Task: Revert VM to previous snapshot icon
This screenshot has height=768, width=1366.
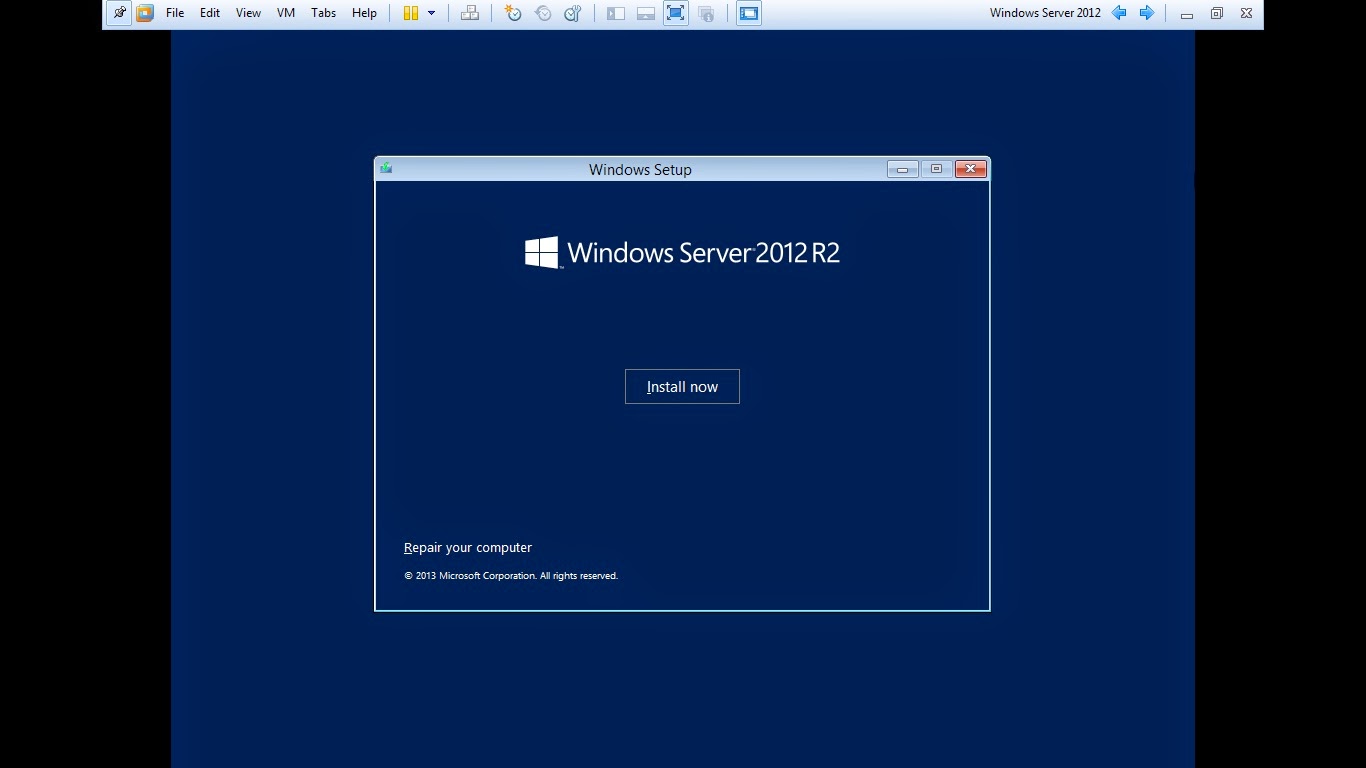Action: click(x=543, y=13)
